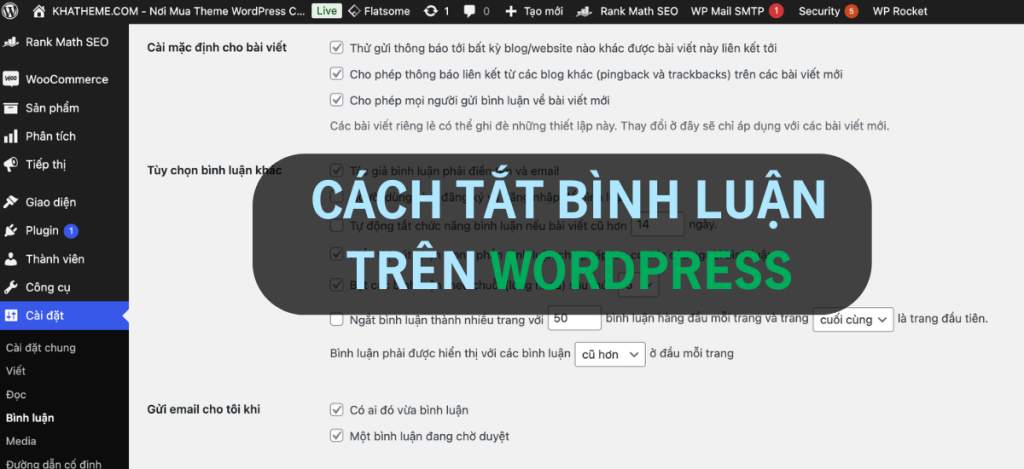The height and width of the screenshot is (469, 1024).
Task: Click the Tiếp thị megaphone icon
Action: [10, 165]
